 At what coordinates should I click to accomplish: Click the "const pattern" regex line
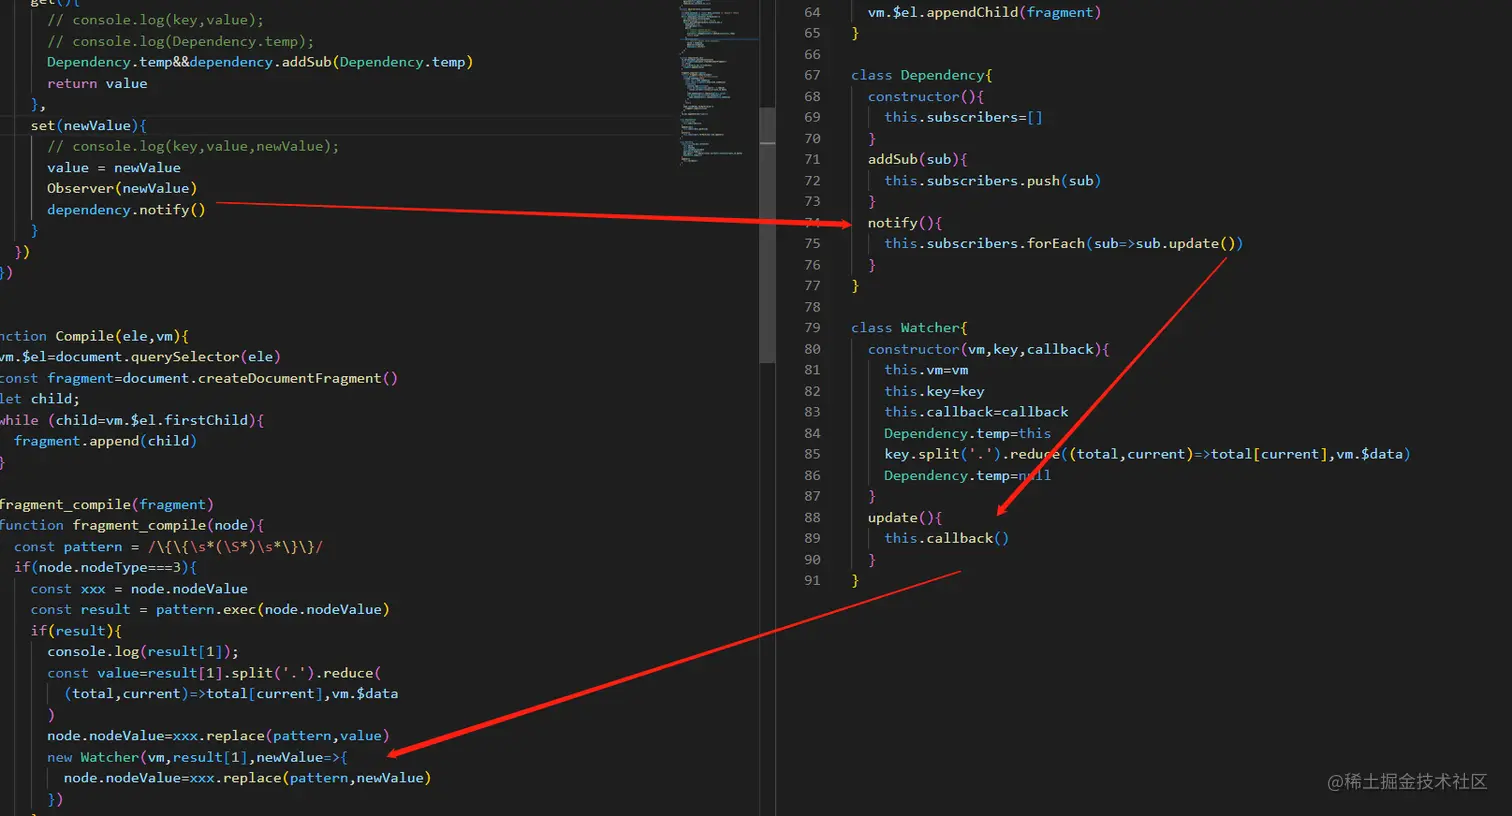[x=168, y=546]
